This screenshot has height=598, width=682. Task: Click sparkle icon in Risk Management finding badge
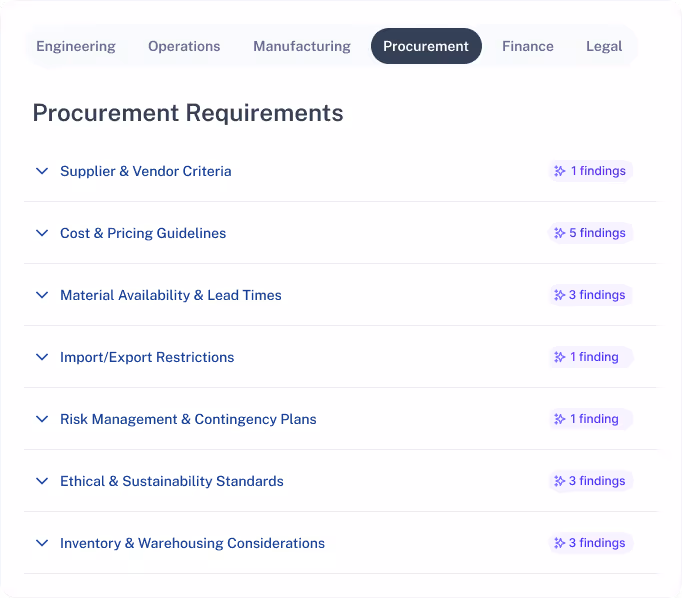pyautogui.click(x=559, y=419)
